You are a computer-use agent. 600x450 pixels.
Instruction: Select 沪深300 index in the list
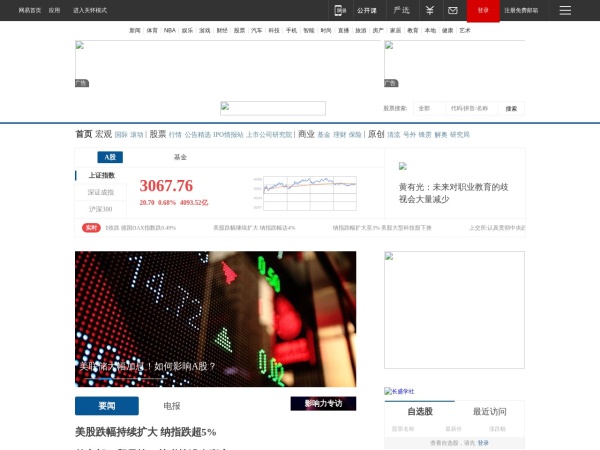click(101, 209)
